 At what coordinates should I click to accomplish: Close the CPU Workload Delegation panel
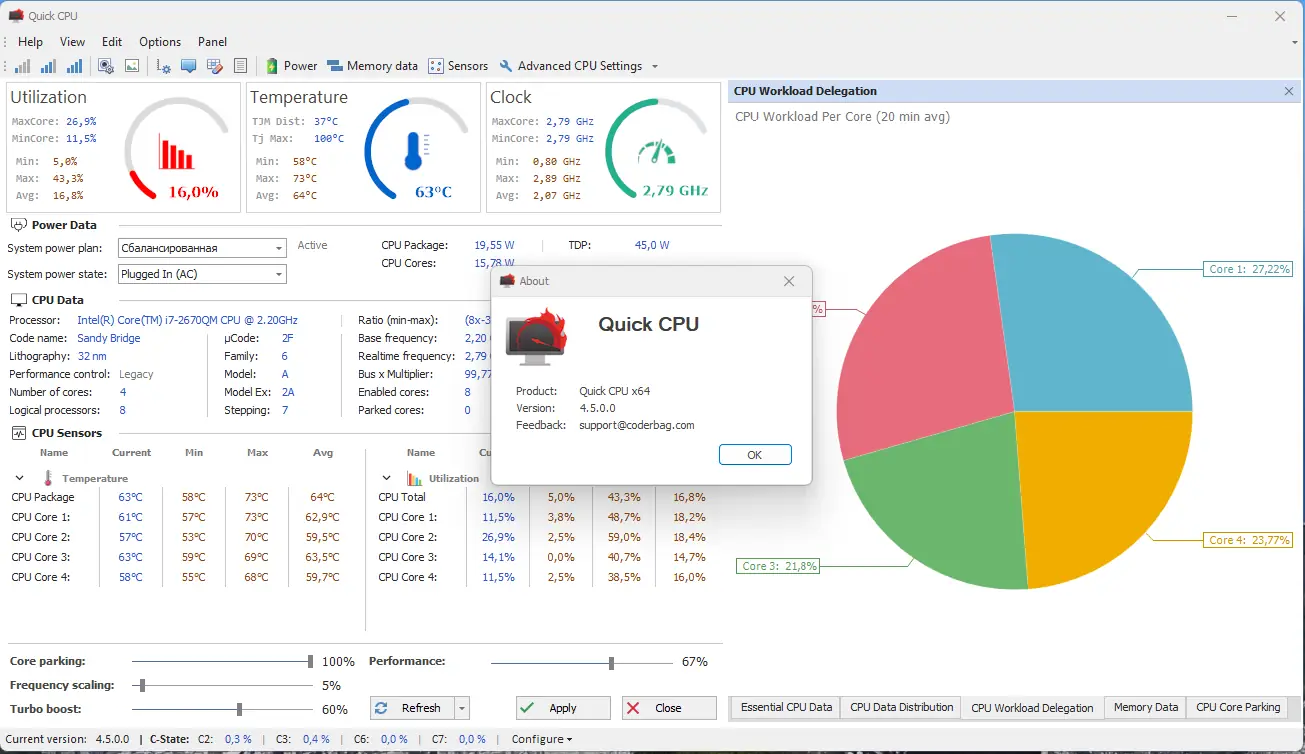1289,91
